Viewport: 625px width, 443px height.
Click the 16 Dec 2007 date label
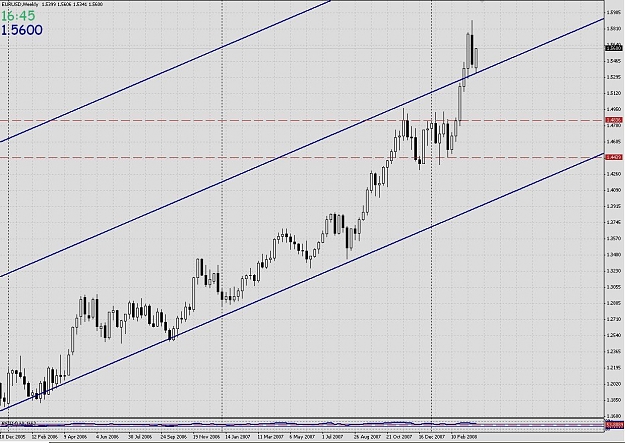tap(432, 437)
